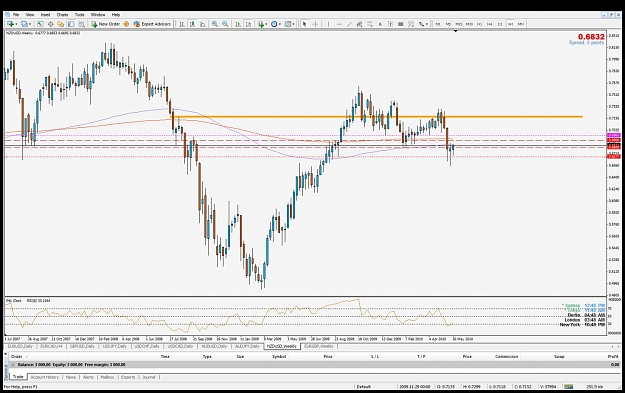Viewport: 625px width, 393px height.
Task: Click the chart shift triangle marker
Action: [x=456, y=31]
